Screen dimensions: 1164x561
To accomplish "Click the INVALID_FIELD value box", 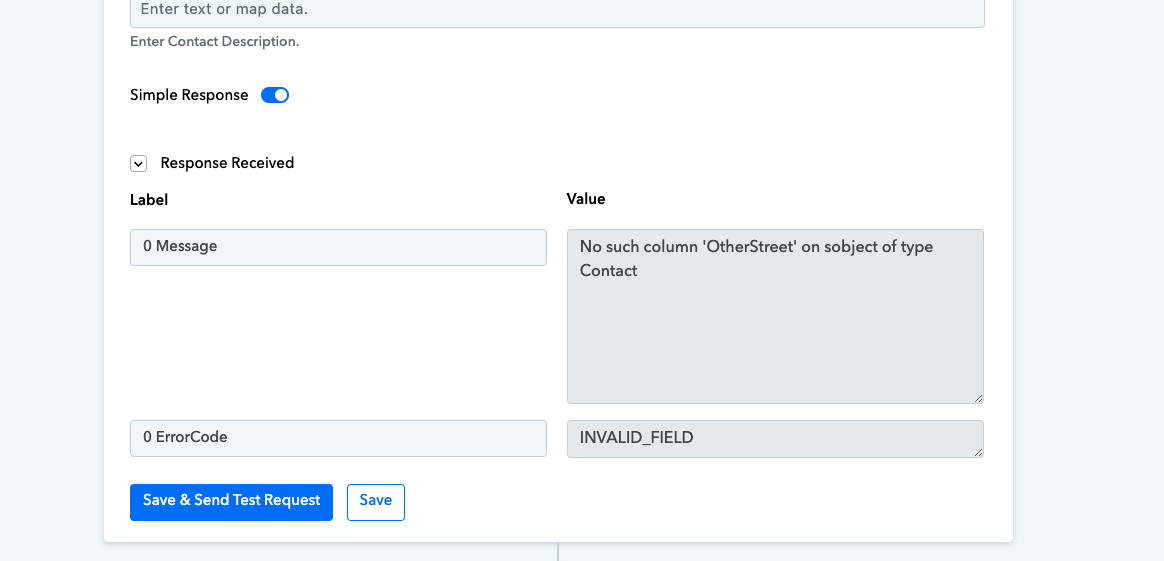I will (x=776, y=439).
